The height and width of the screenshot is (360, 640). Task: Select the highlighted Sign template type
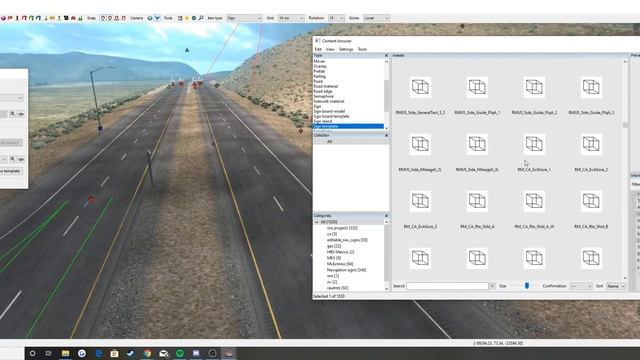point(348,126)
